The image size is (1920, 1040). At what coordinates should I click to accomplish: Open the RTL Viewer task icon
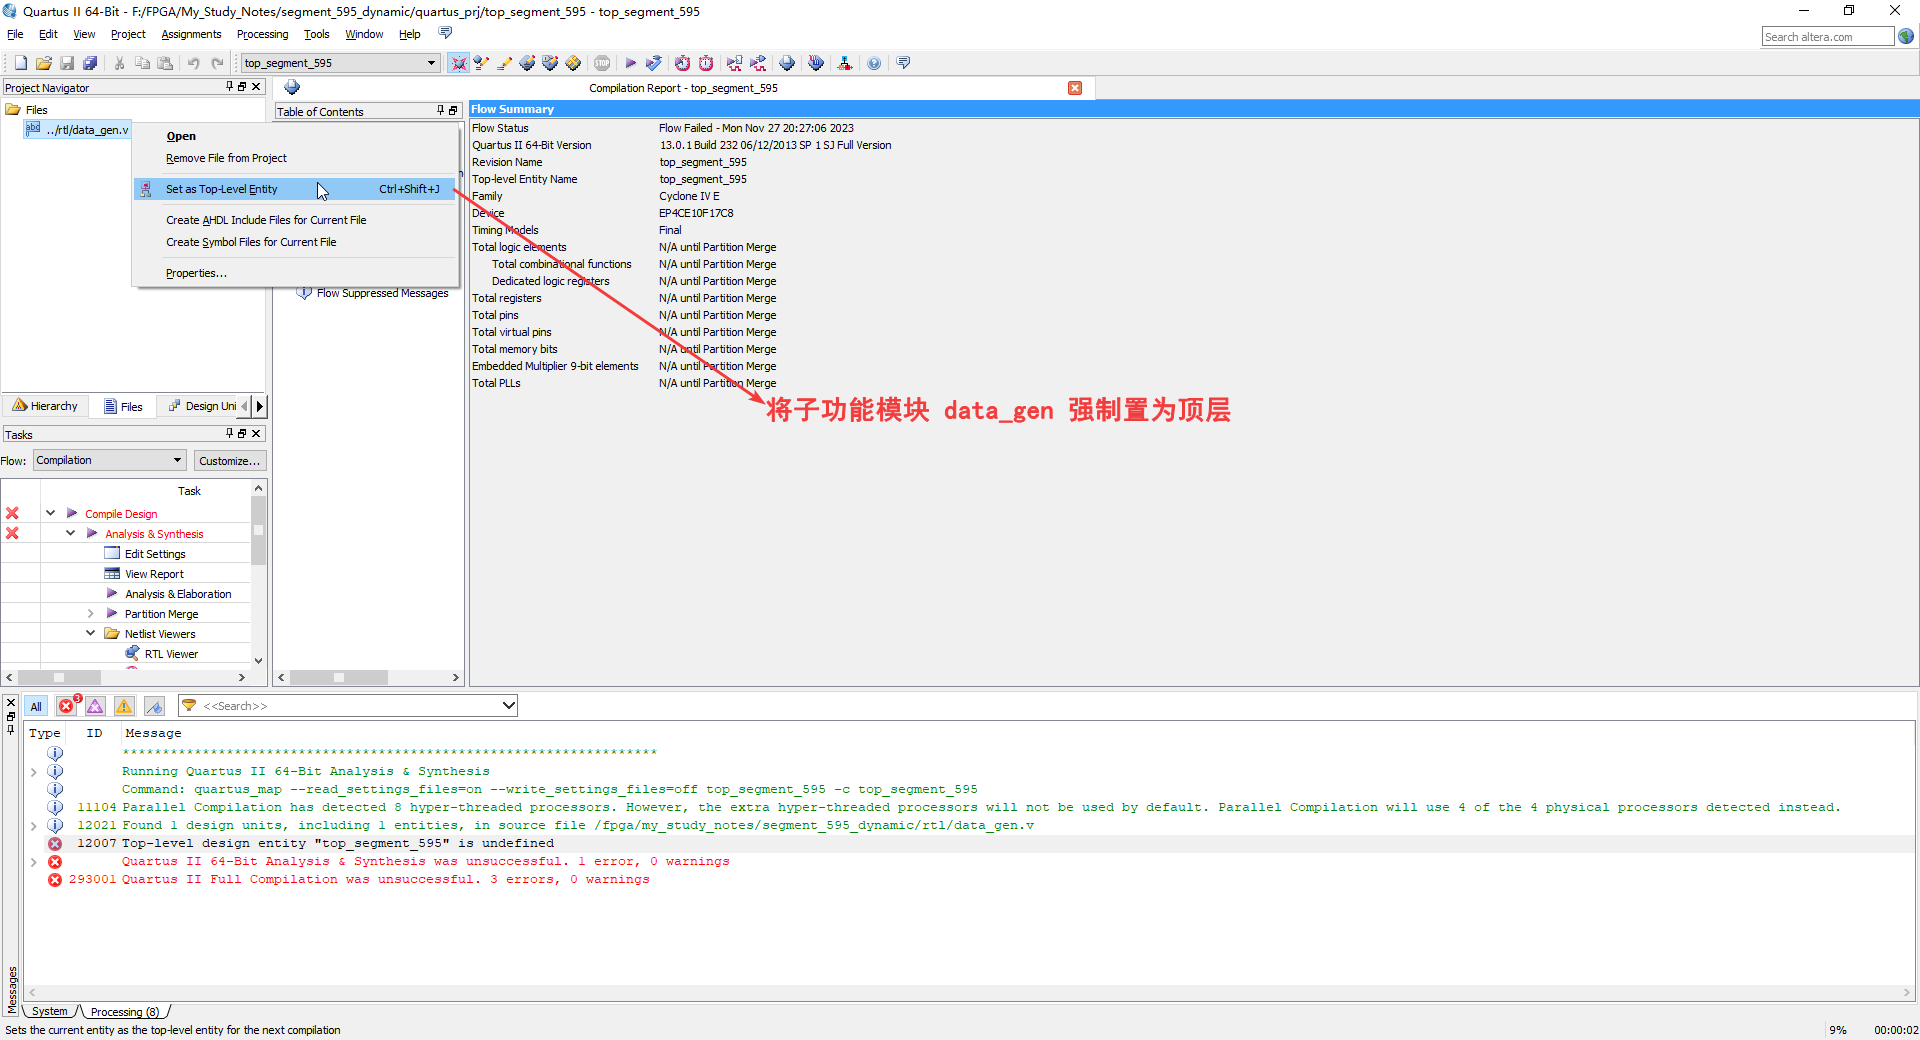point(132,653)
